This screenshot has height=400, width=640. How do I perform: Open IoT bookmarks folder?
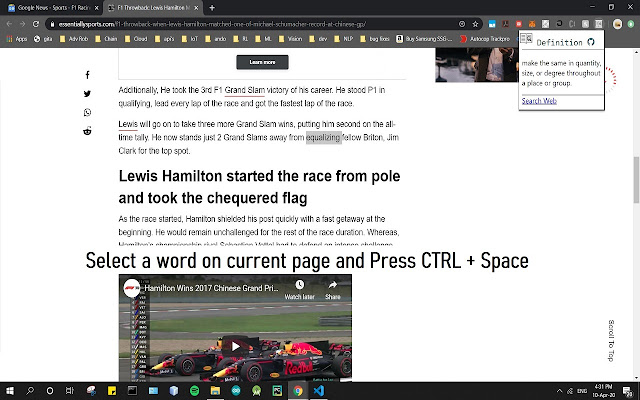(190, 39)
